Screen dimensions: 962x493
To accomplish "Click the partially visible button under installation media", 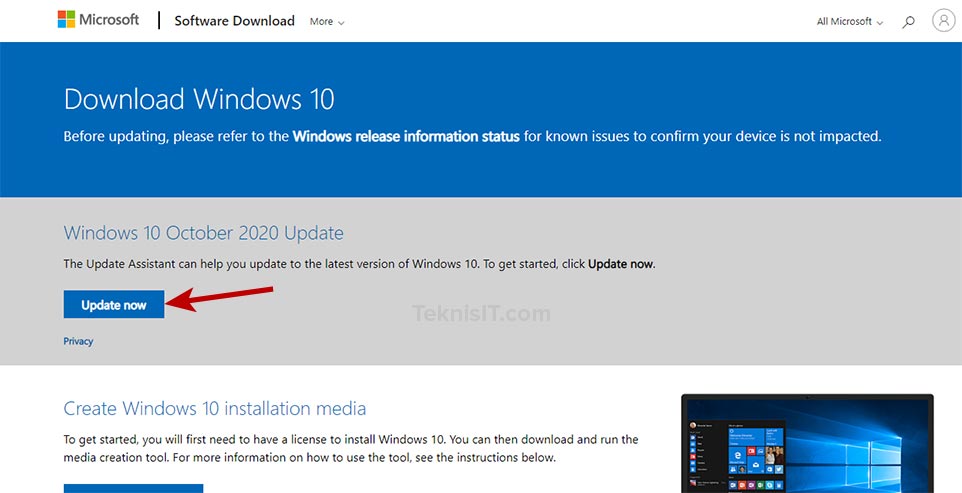I will click(133, 488).
